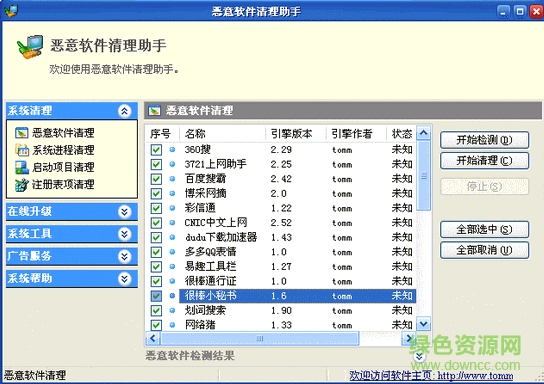Uncheck the 彩信通 checkbox
544x384 pixels.
156,208
